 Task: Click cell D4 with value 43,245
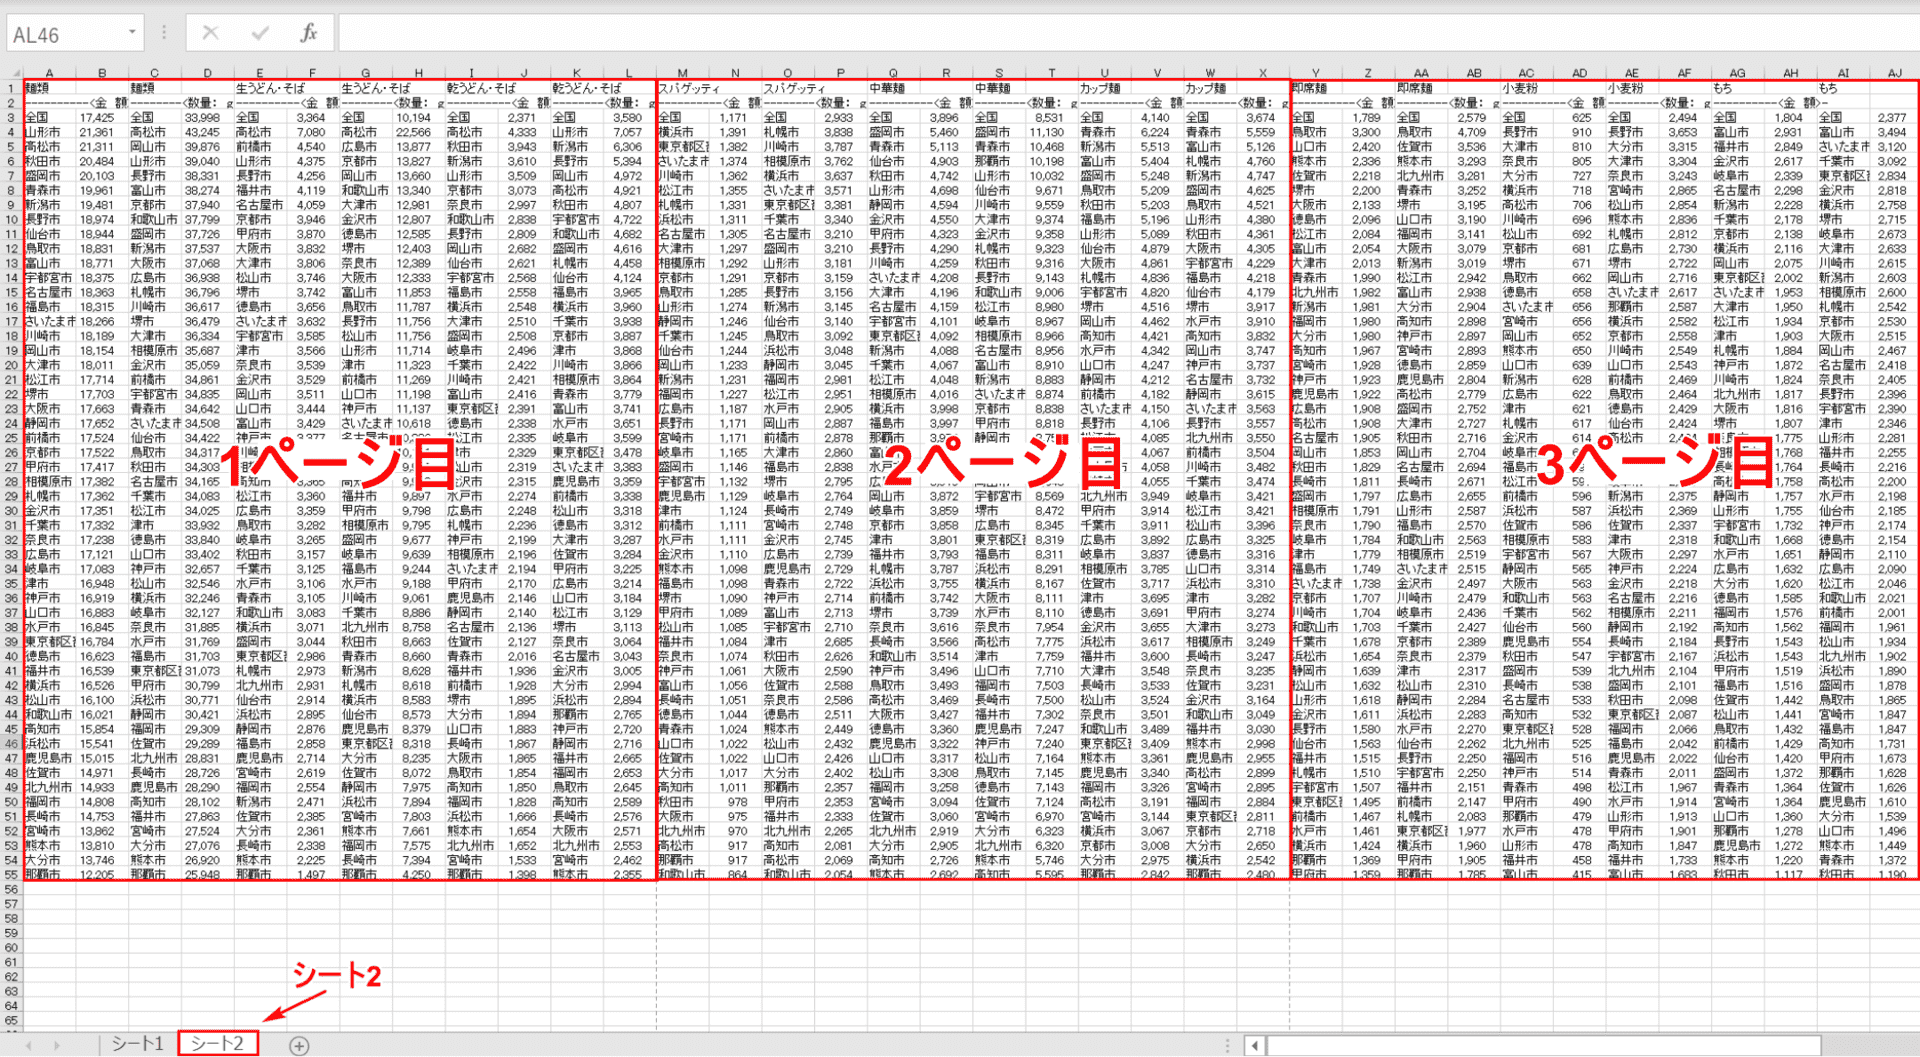pyautogui.click(x=207, y=132)
